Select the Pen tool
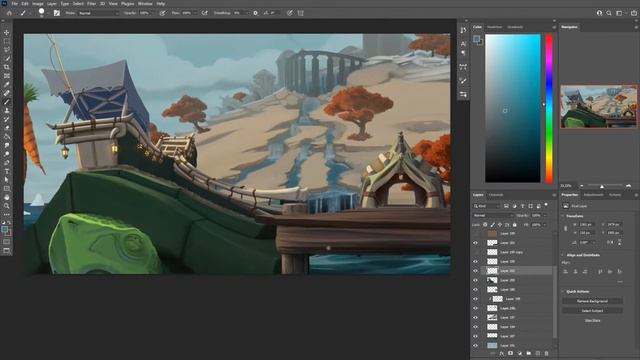 [x=7, y=162]
